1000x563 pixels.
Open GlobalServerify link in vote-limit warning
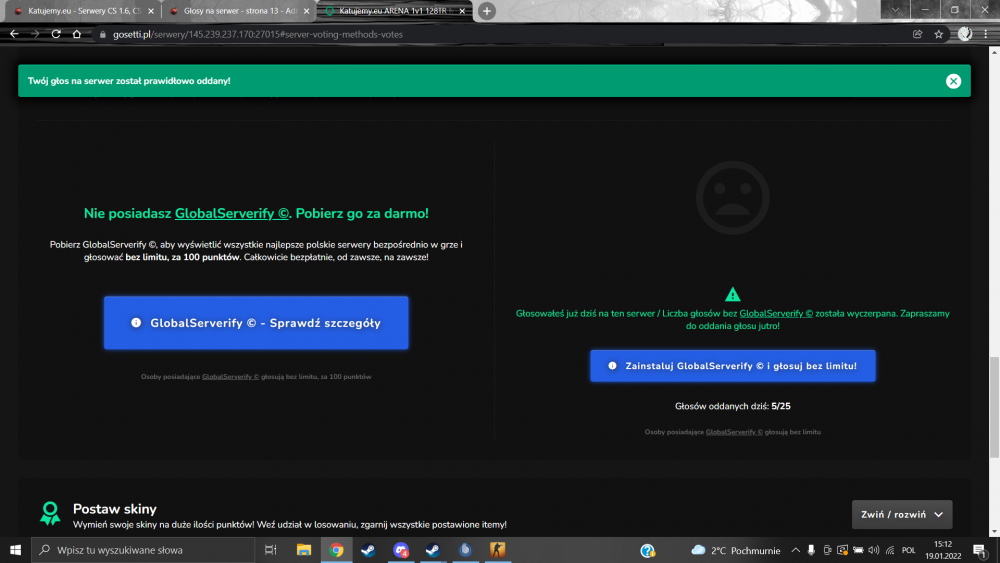point(776,314)
